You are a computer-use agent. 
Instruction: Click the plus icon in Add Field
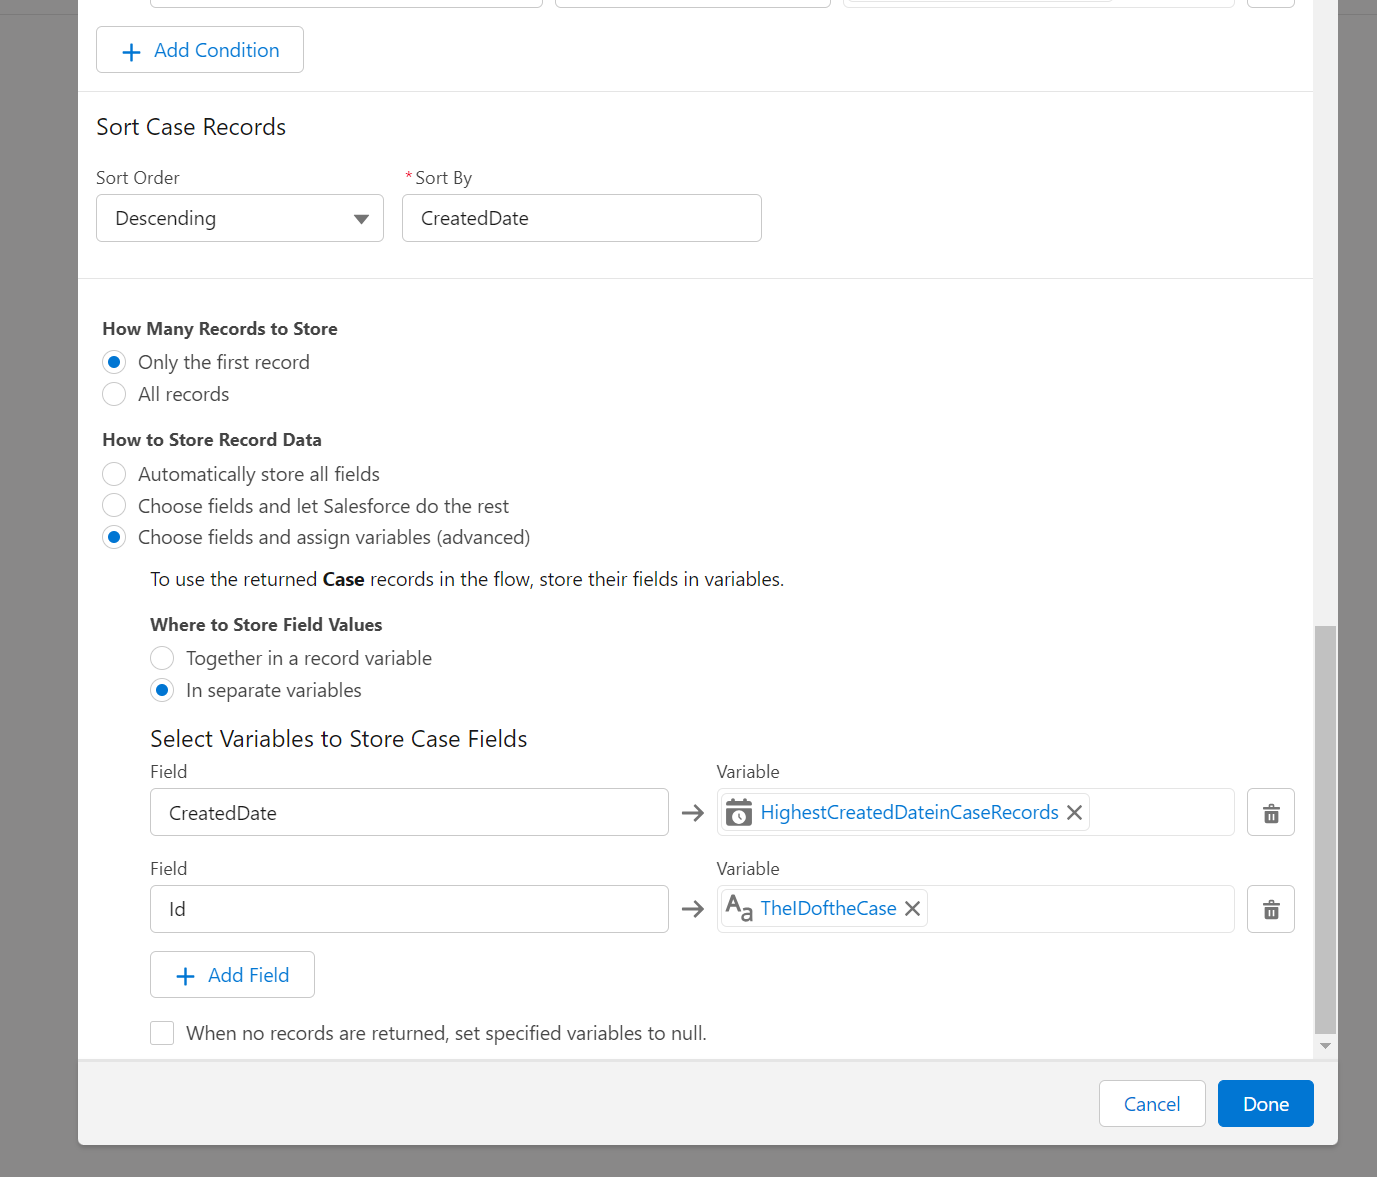[185, 976]
